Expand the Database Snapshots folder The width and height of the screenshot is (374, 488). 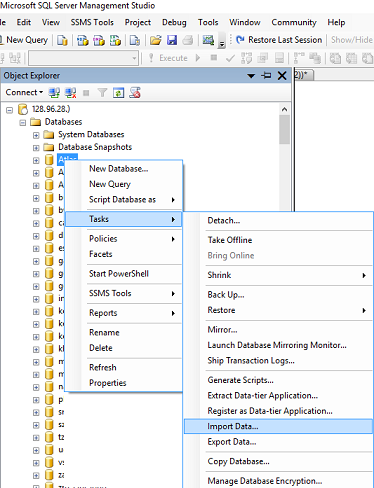coord(36,148)
